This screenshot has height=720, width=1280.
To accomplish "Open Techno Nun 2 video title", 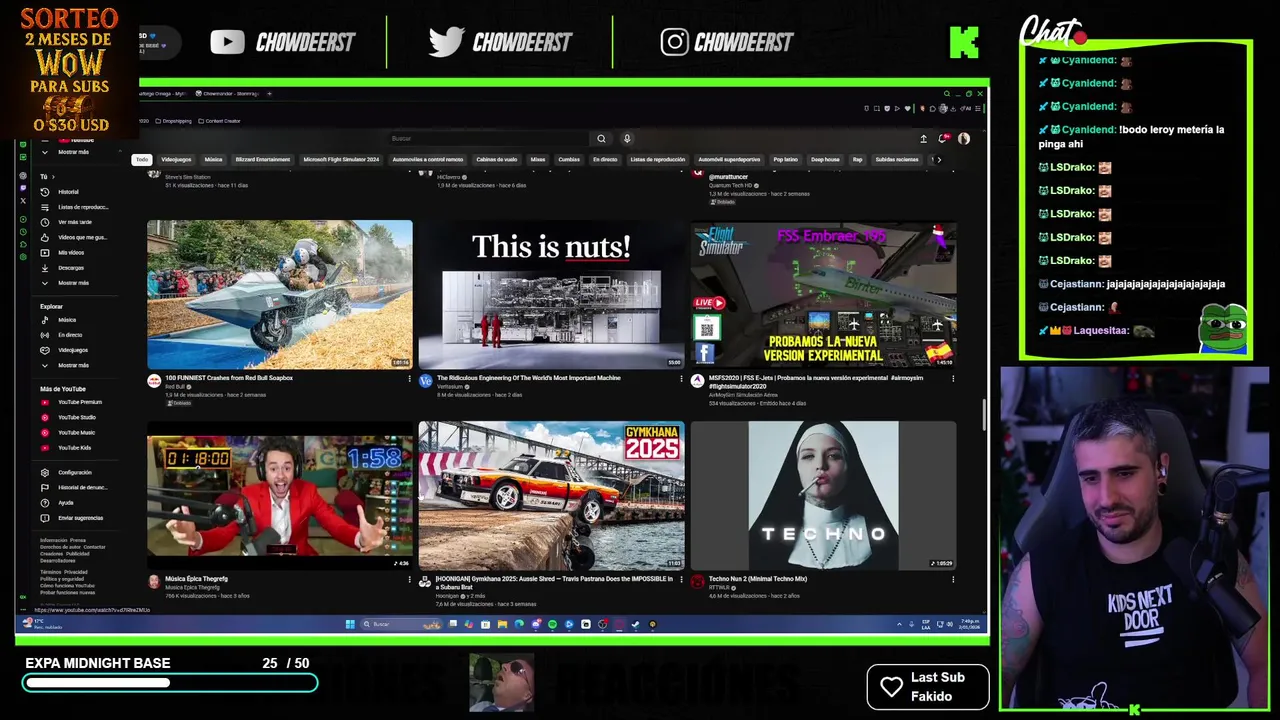I will (757, 578).
